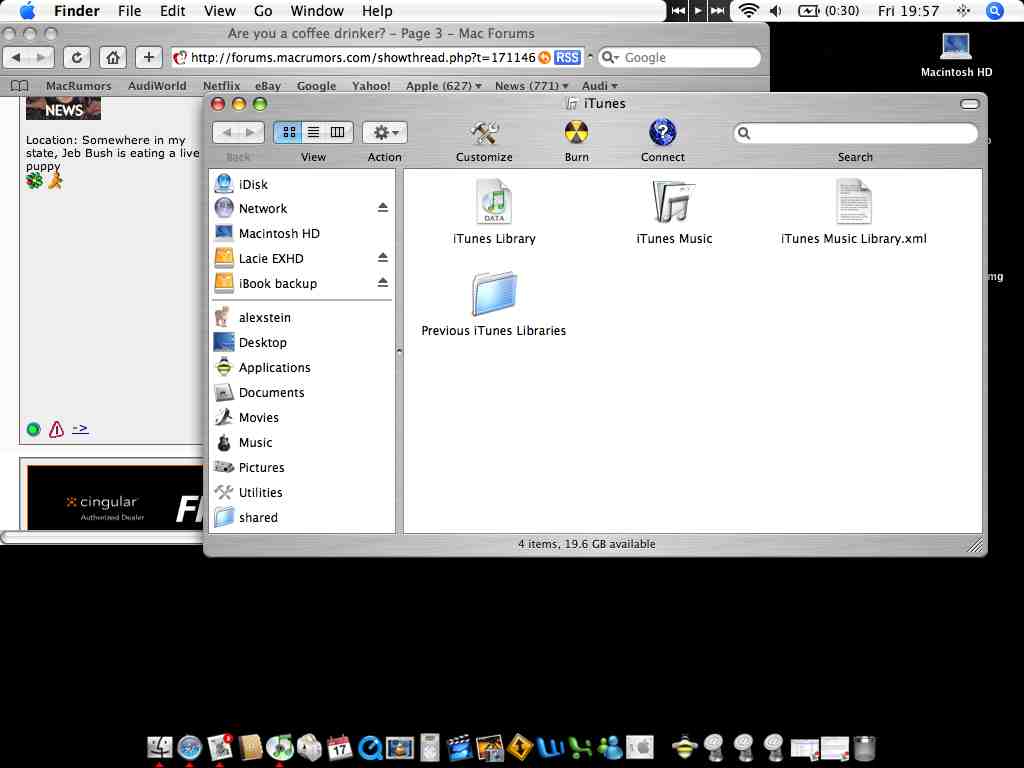The image size is (1024, 768).
Task: Click the Spotlight icon in menu bar
Action: (994, 10)
